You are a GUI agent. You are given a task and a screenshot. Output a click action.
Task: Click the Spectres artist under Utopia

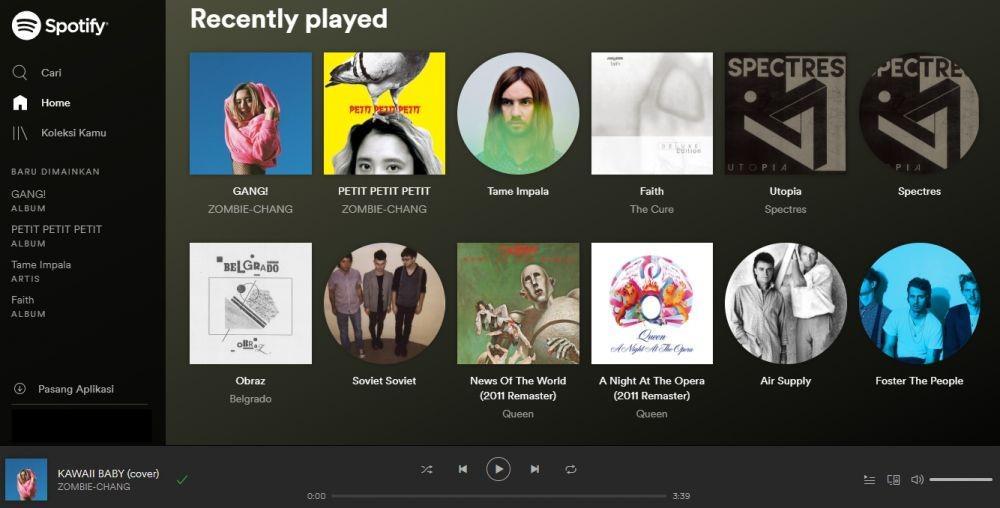785,209
